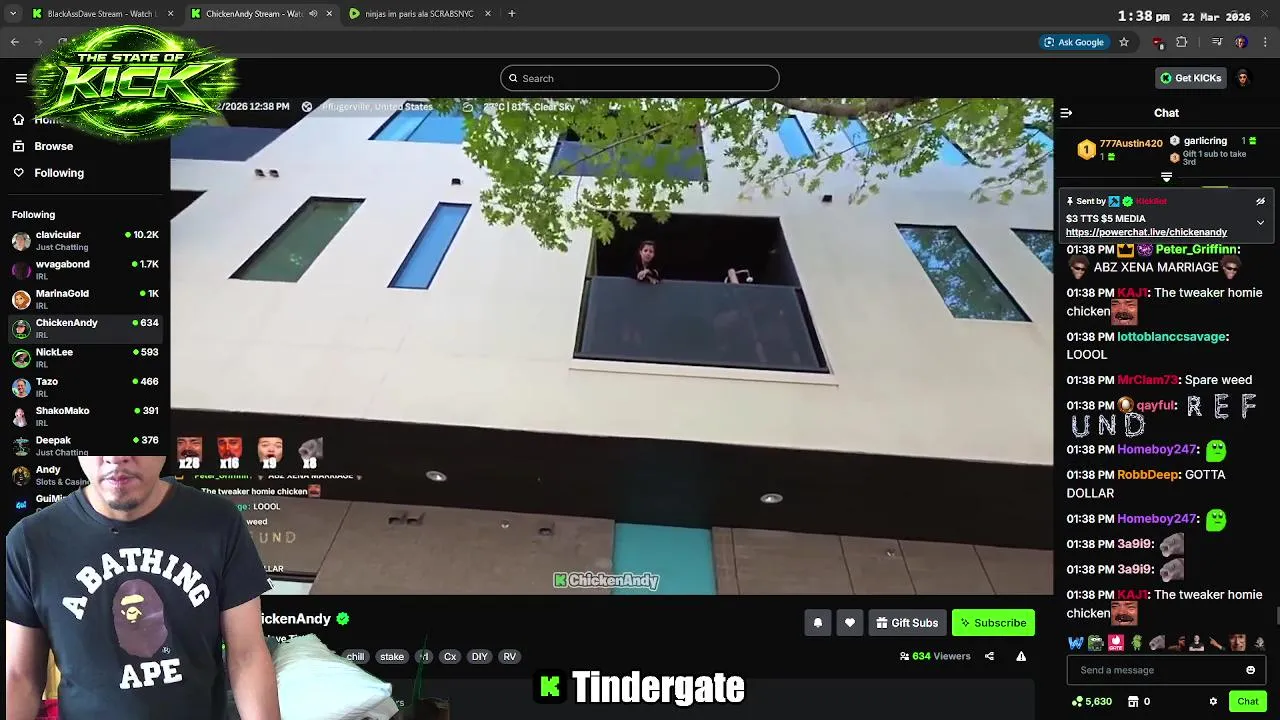Bookmark this page with the star icon
1280x720 pixels.
pos(1124,42)
